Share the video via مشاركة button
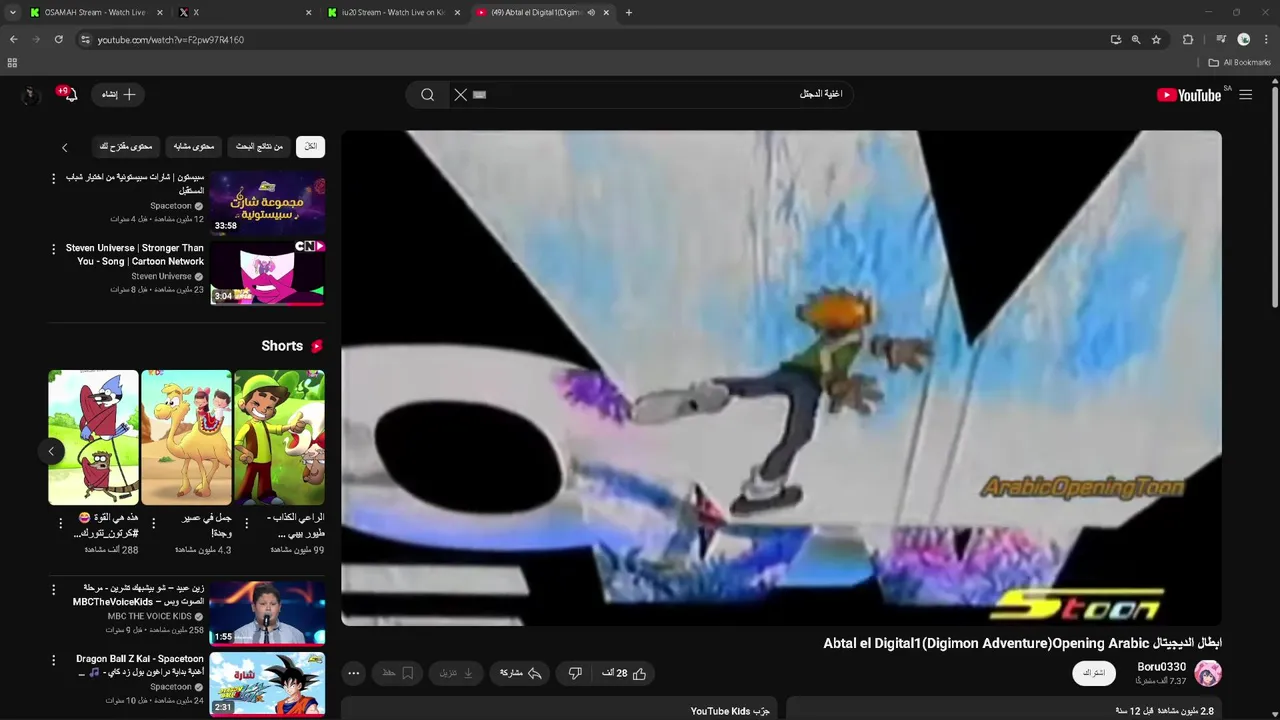The height and width of the screenshot is (720, 1280). pyautogui.click(x=521, y=673)
